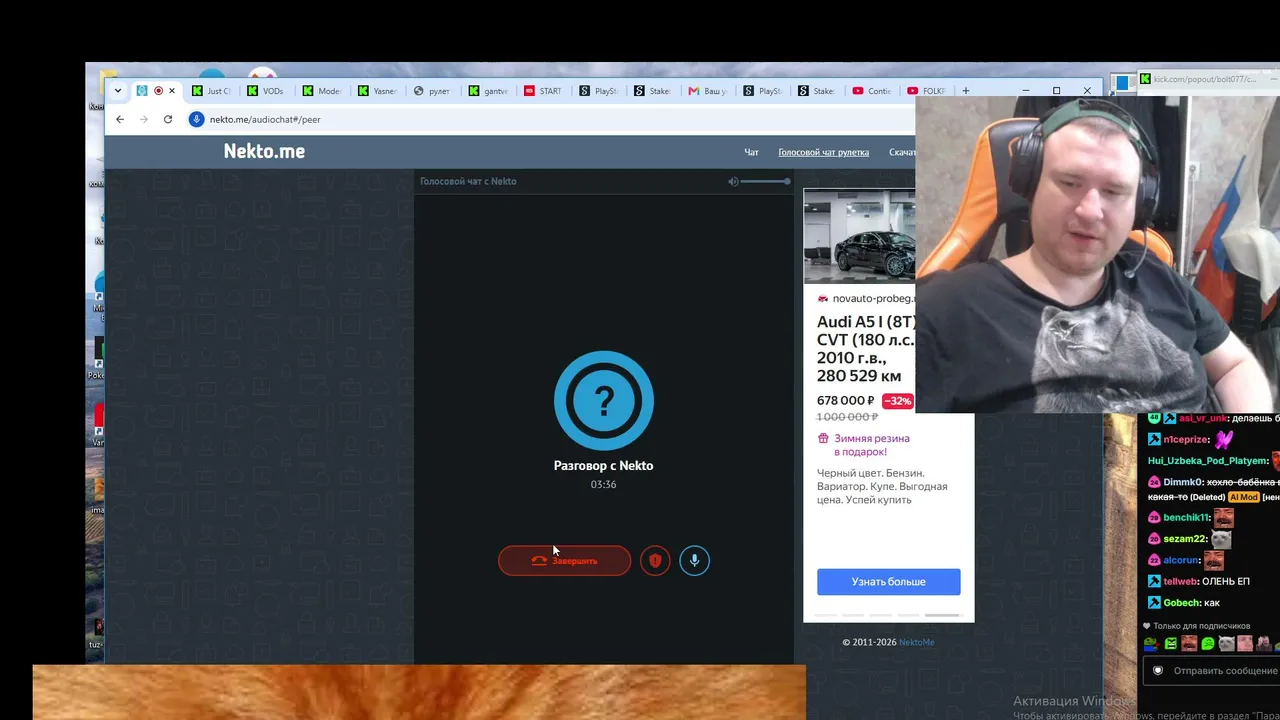Viewport: 1280px width, 720px height.
Task: Click username n1ceprize in Kick chat
Action: coord(1186,440)
